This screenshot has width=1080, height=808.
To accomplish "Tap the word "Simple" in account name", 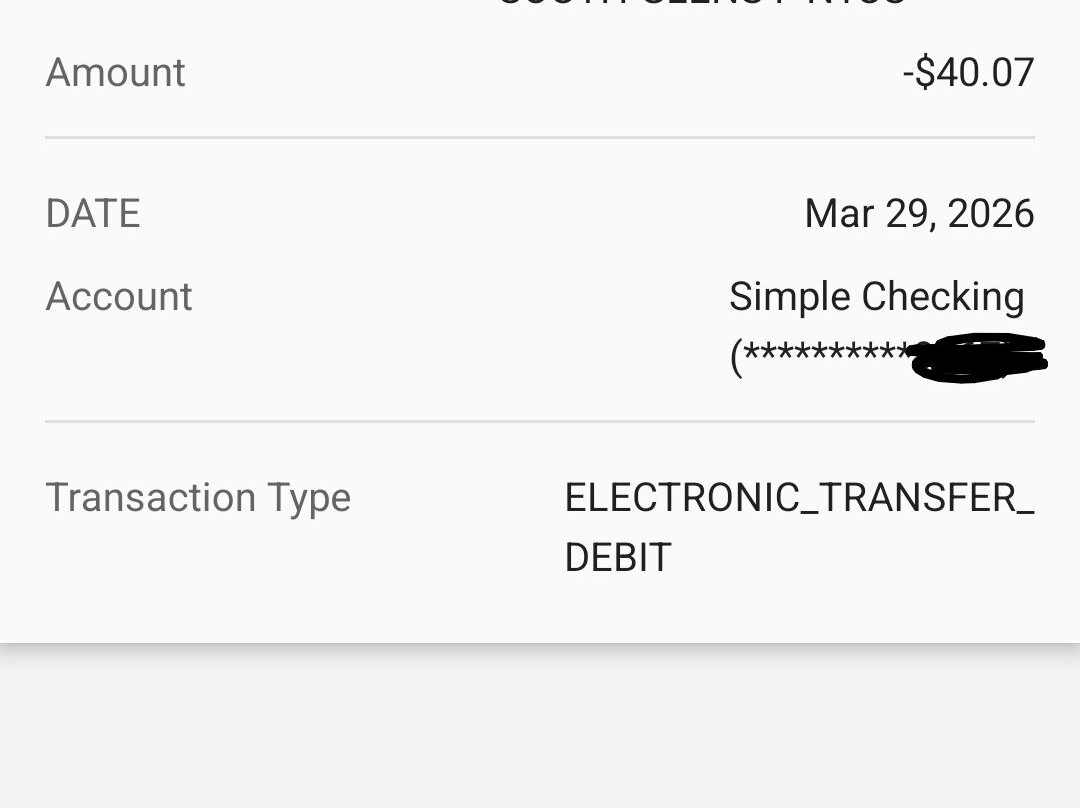I will click(x=789, y=297).
